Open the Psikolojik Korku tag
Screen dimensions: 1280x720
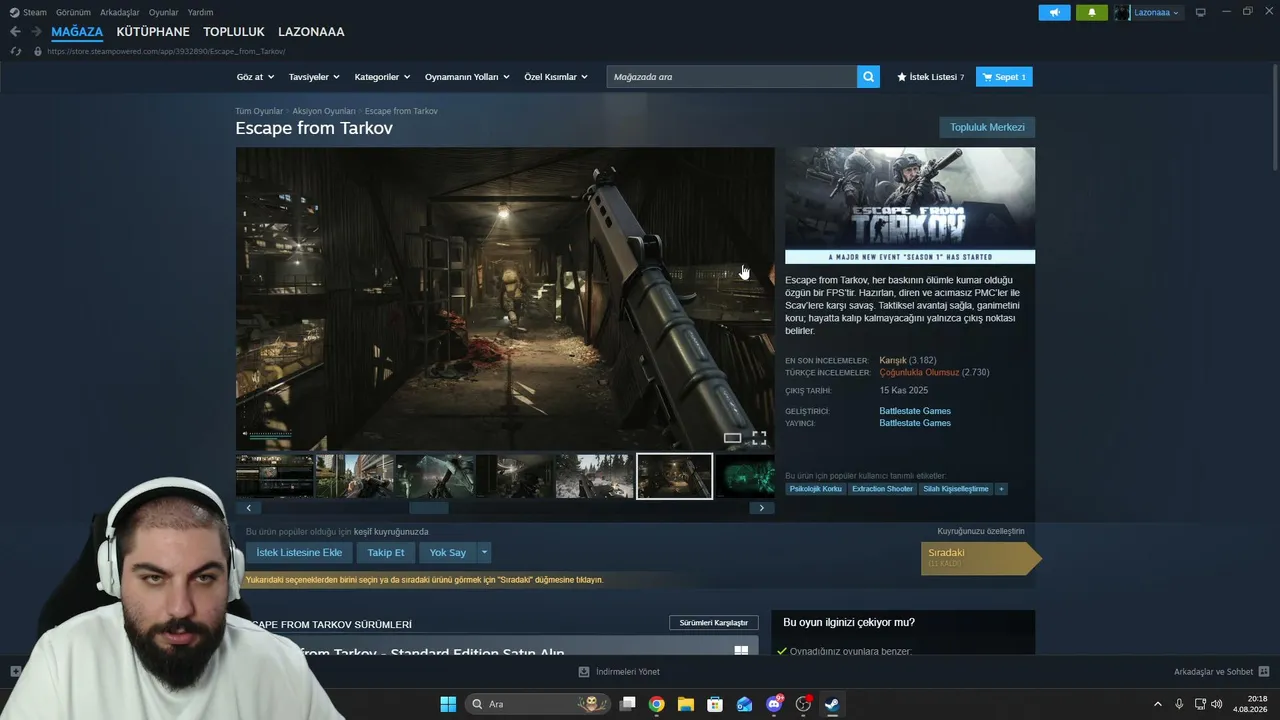pos(816,489)
